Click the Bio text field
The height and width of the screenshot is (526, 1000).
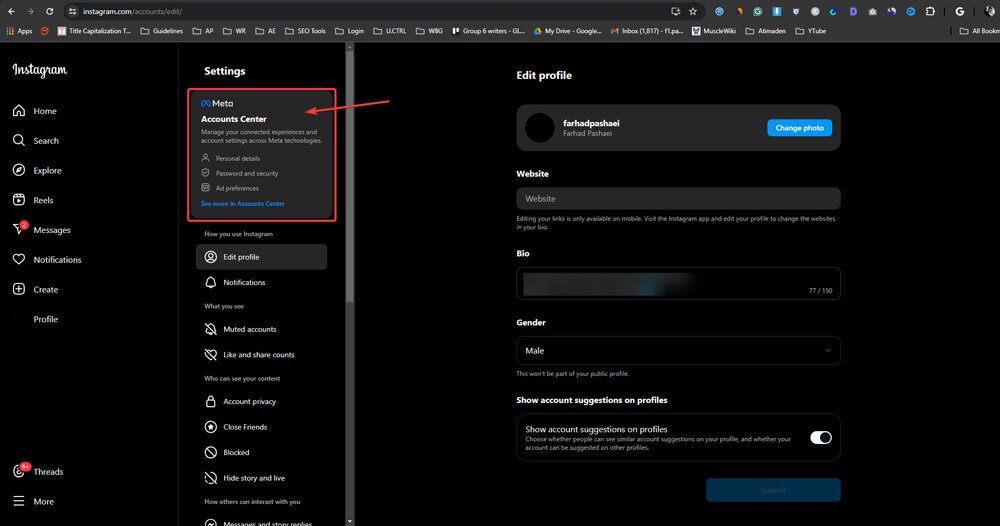click(678, 284)
